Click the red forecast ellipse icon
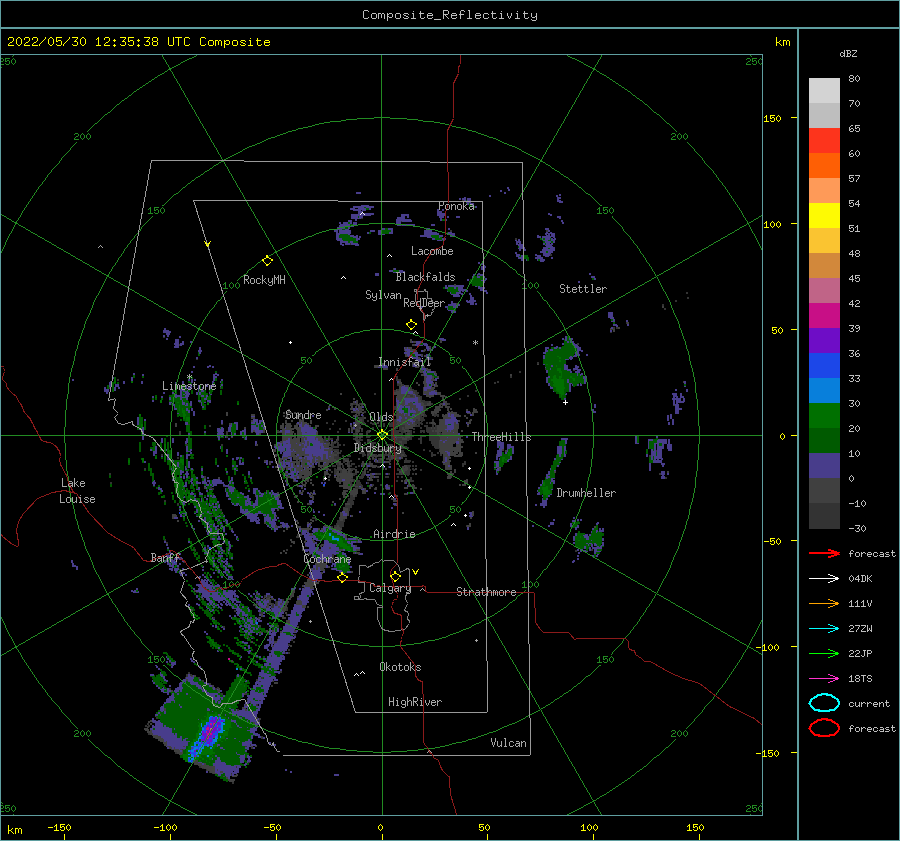 pos(824,728)
